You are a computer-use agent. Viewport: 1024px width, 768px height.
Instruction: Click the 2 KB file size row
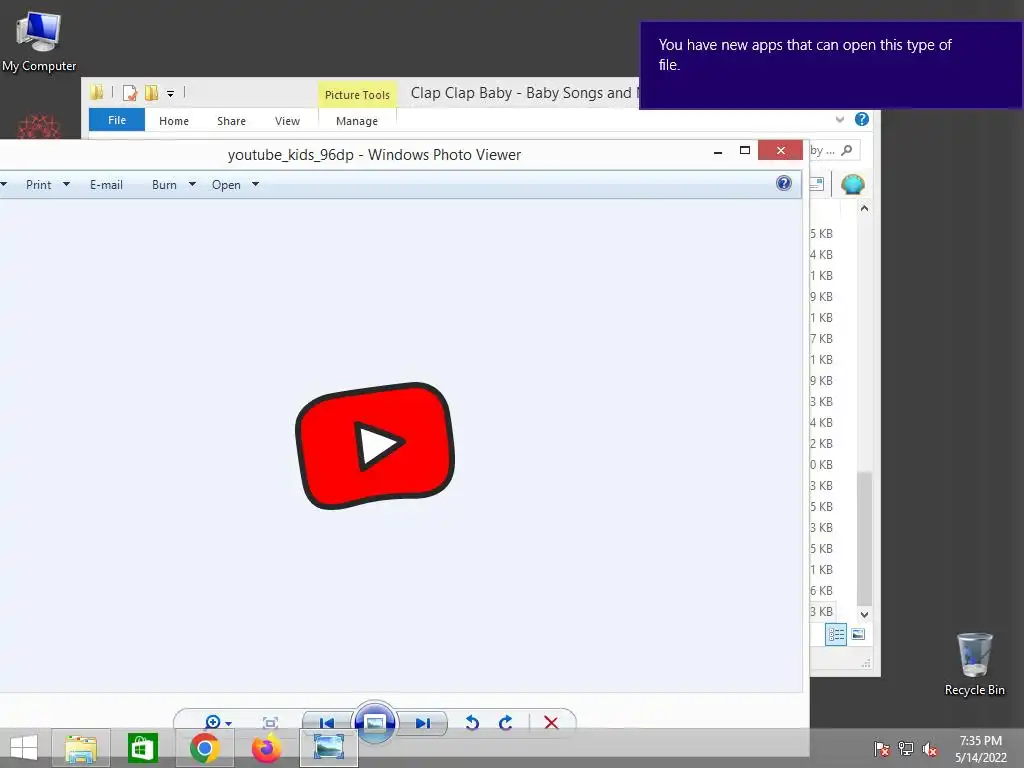pyautogui.click(x=822, y=443)
